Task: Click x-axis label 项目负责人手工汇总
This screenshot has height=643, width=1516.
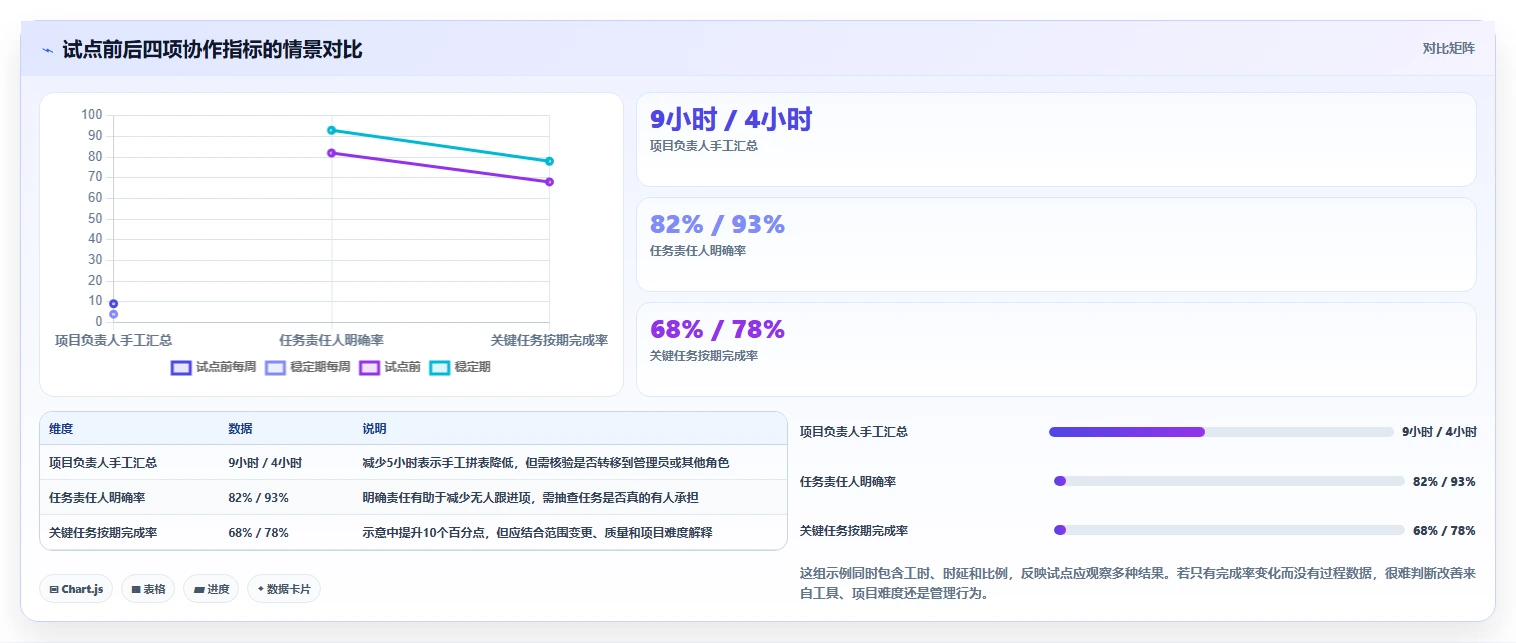Action: (x=113, y=340)
